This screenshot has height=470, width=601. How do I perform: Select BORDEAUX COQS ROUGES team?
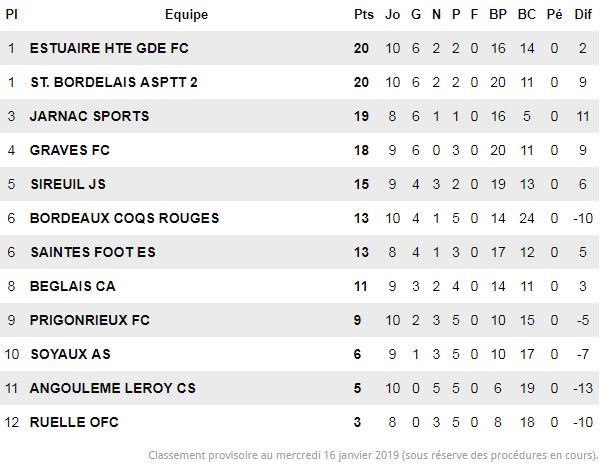[x=125, y=218]
